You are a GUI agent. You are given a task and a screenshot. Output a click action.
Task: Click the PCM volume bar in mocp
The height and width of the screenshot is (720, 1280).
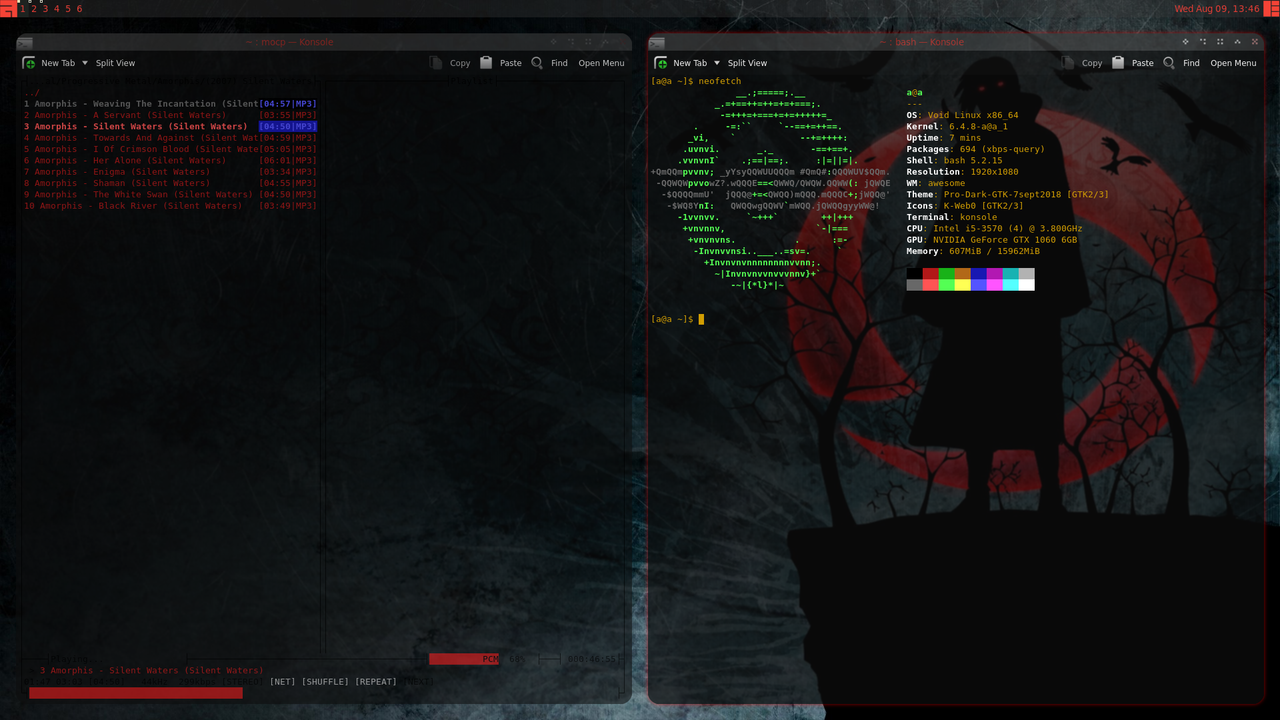pyautogui.click(x=465, y=659)
